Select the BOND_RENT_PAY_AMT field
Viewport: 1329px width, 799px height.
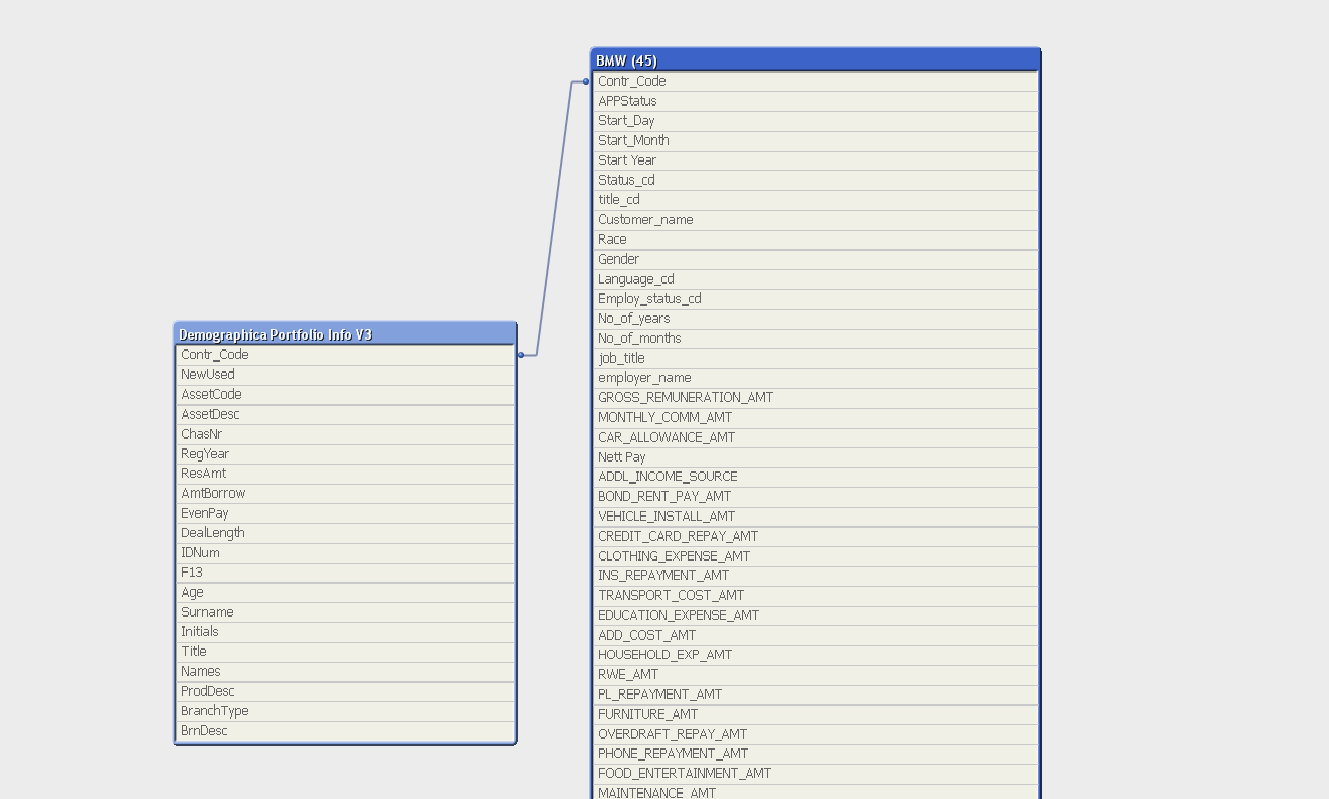tap(816, 497)
